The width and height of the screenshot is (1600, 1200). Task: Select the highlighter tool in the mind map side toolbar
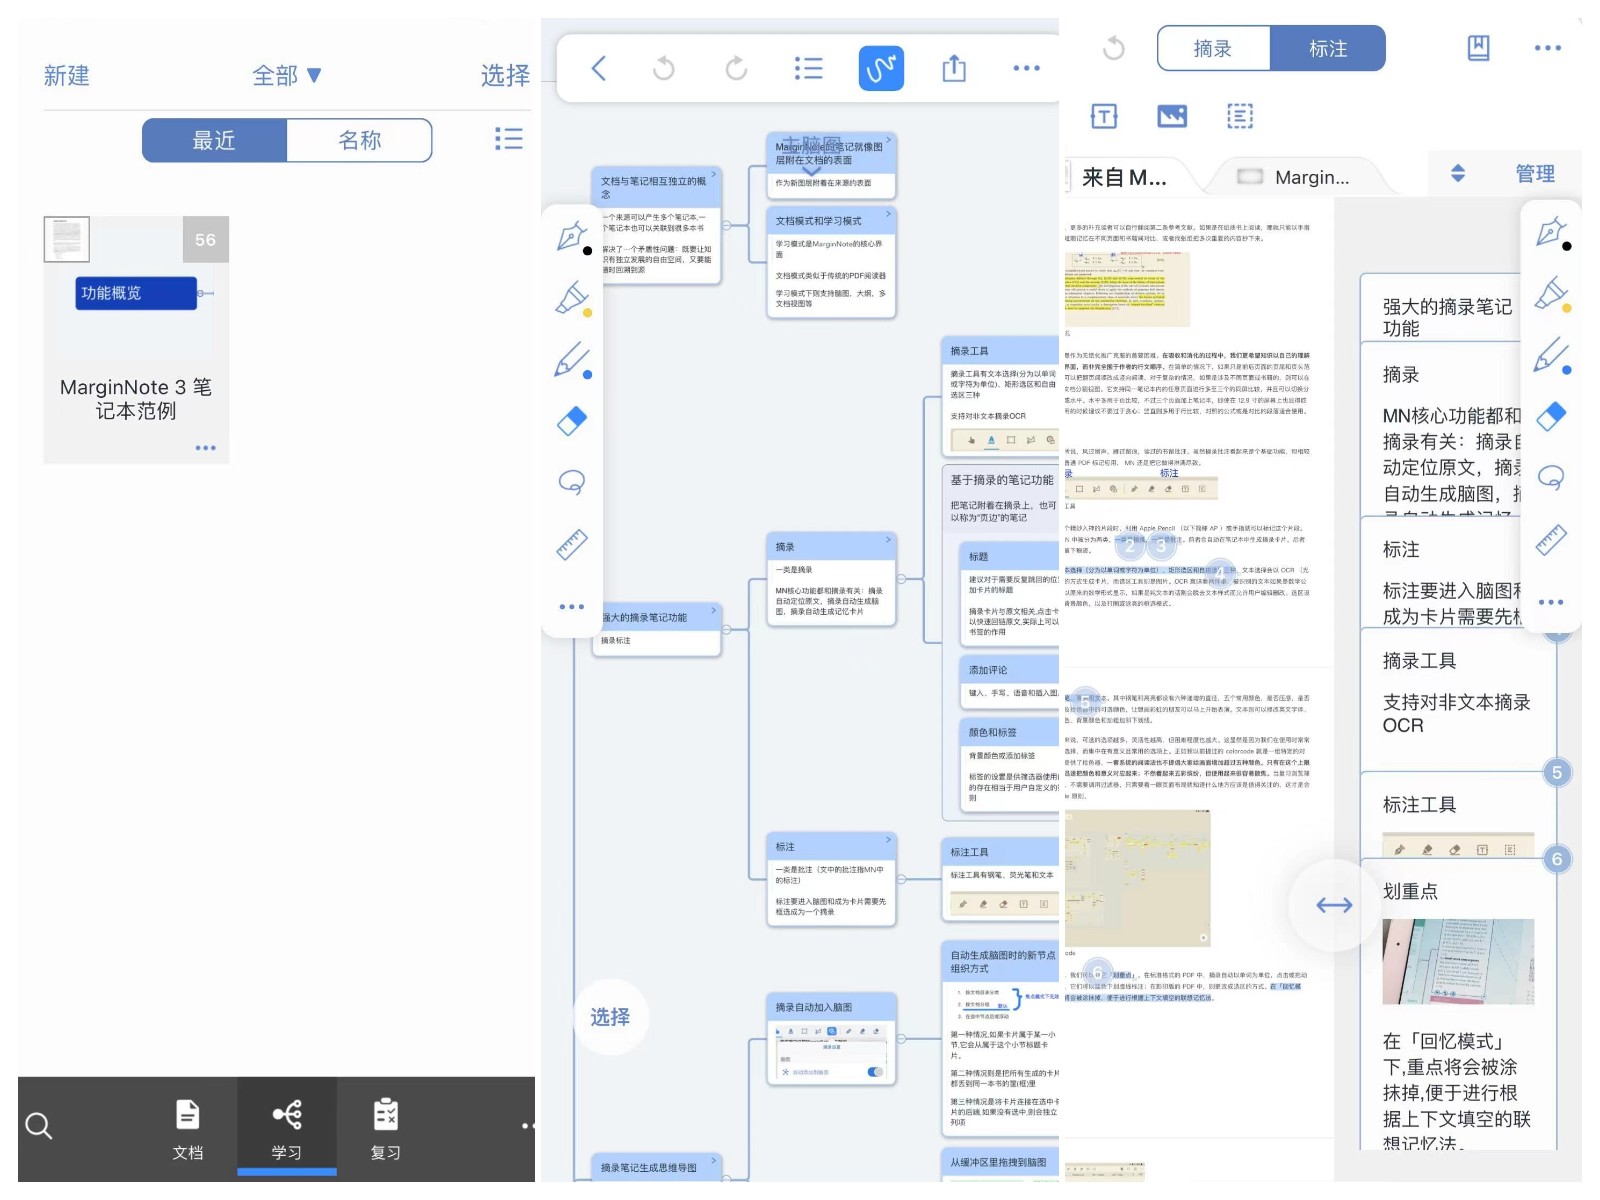(572, 298)
